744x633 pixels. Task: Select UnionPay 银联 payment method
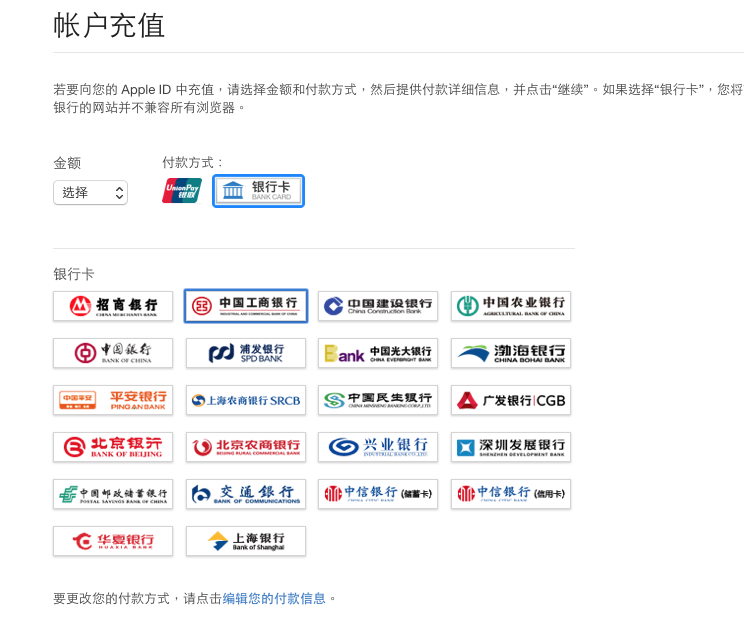coord(182,191)
